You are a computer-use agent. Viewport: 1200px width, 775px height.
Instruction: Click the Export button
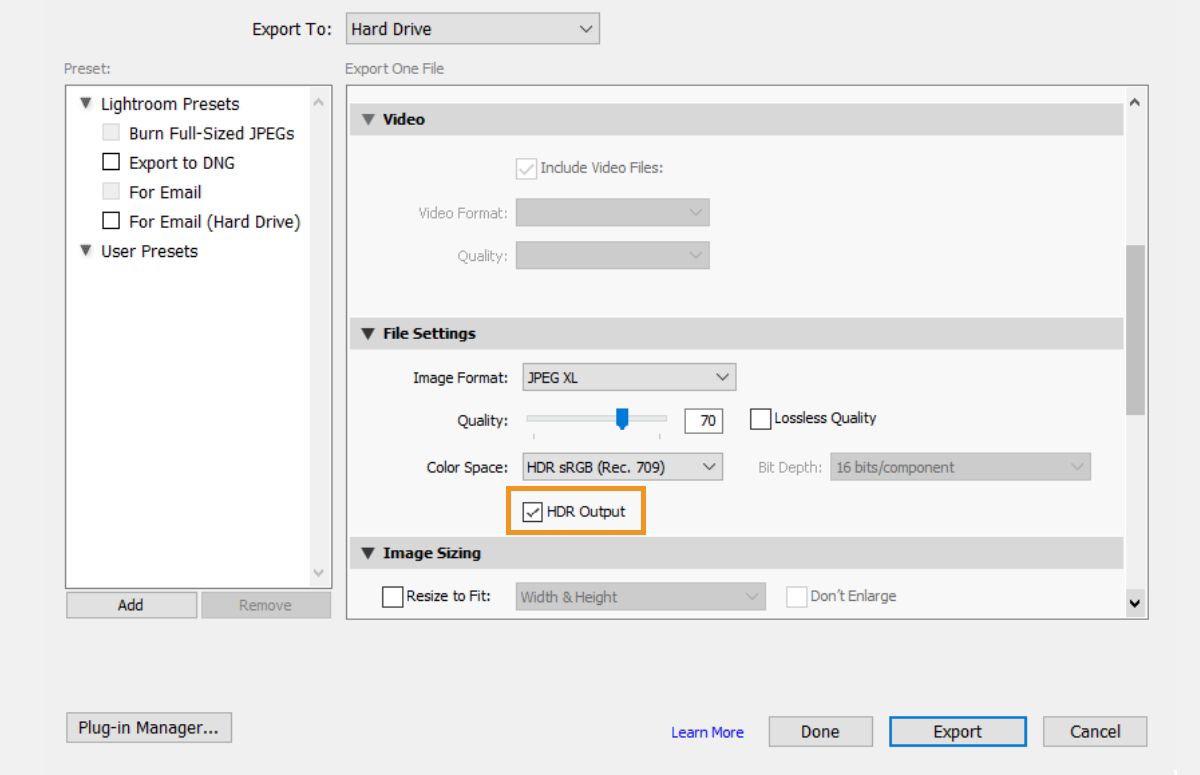(957, 731)
